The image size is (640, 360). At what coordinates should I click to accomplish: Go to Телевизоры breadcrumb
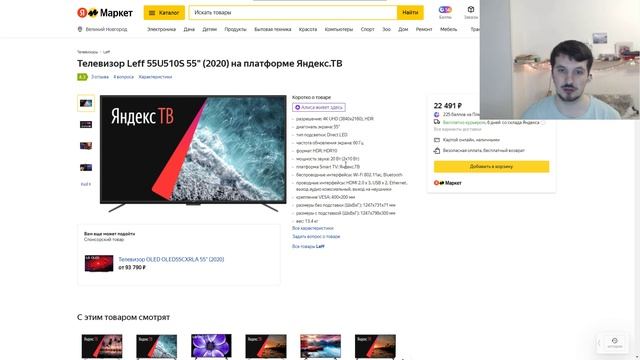tap(87, 52)
